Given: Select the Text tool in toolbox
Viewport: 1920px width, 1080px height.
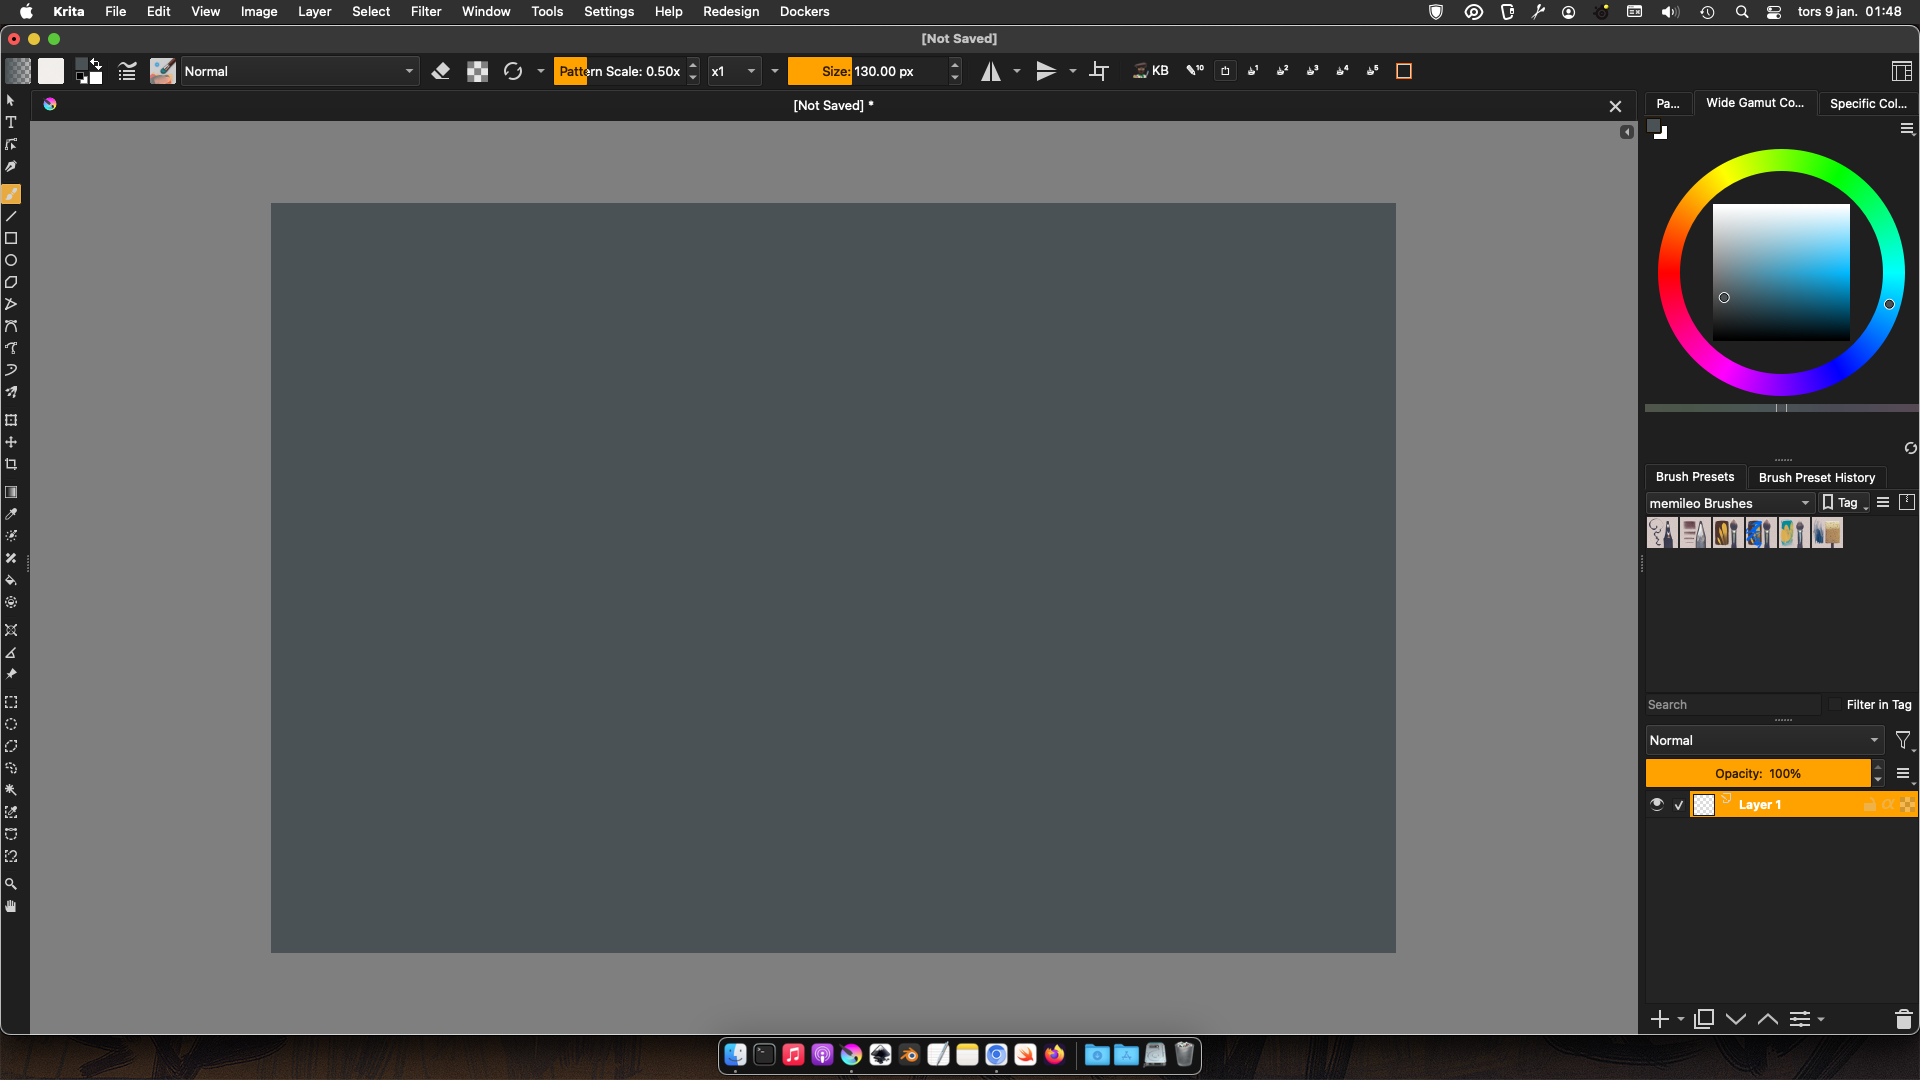Looking at the screenshot, I should pyautogui.click(x=11, y=123).
